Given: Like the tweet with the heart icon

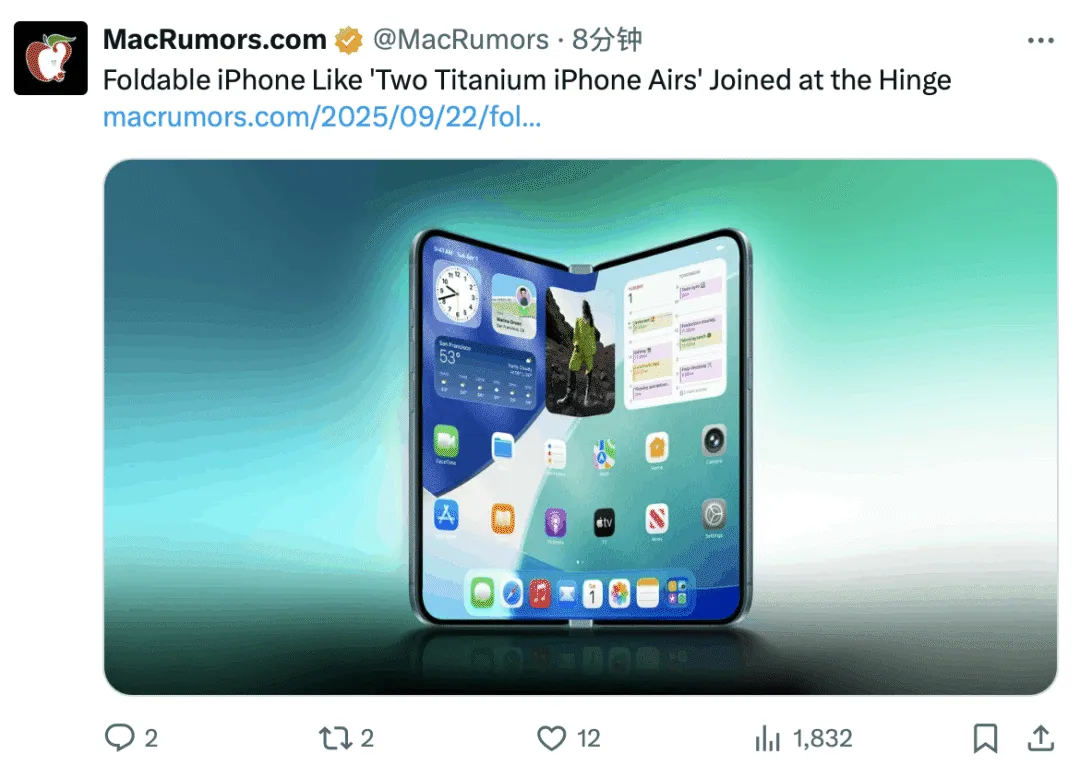Looking at the screenshot, I should tap(551, 738).
